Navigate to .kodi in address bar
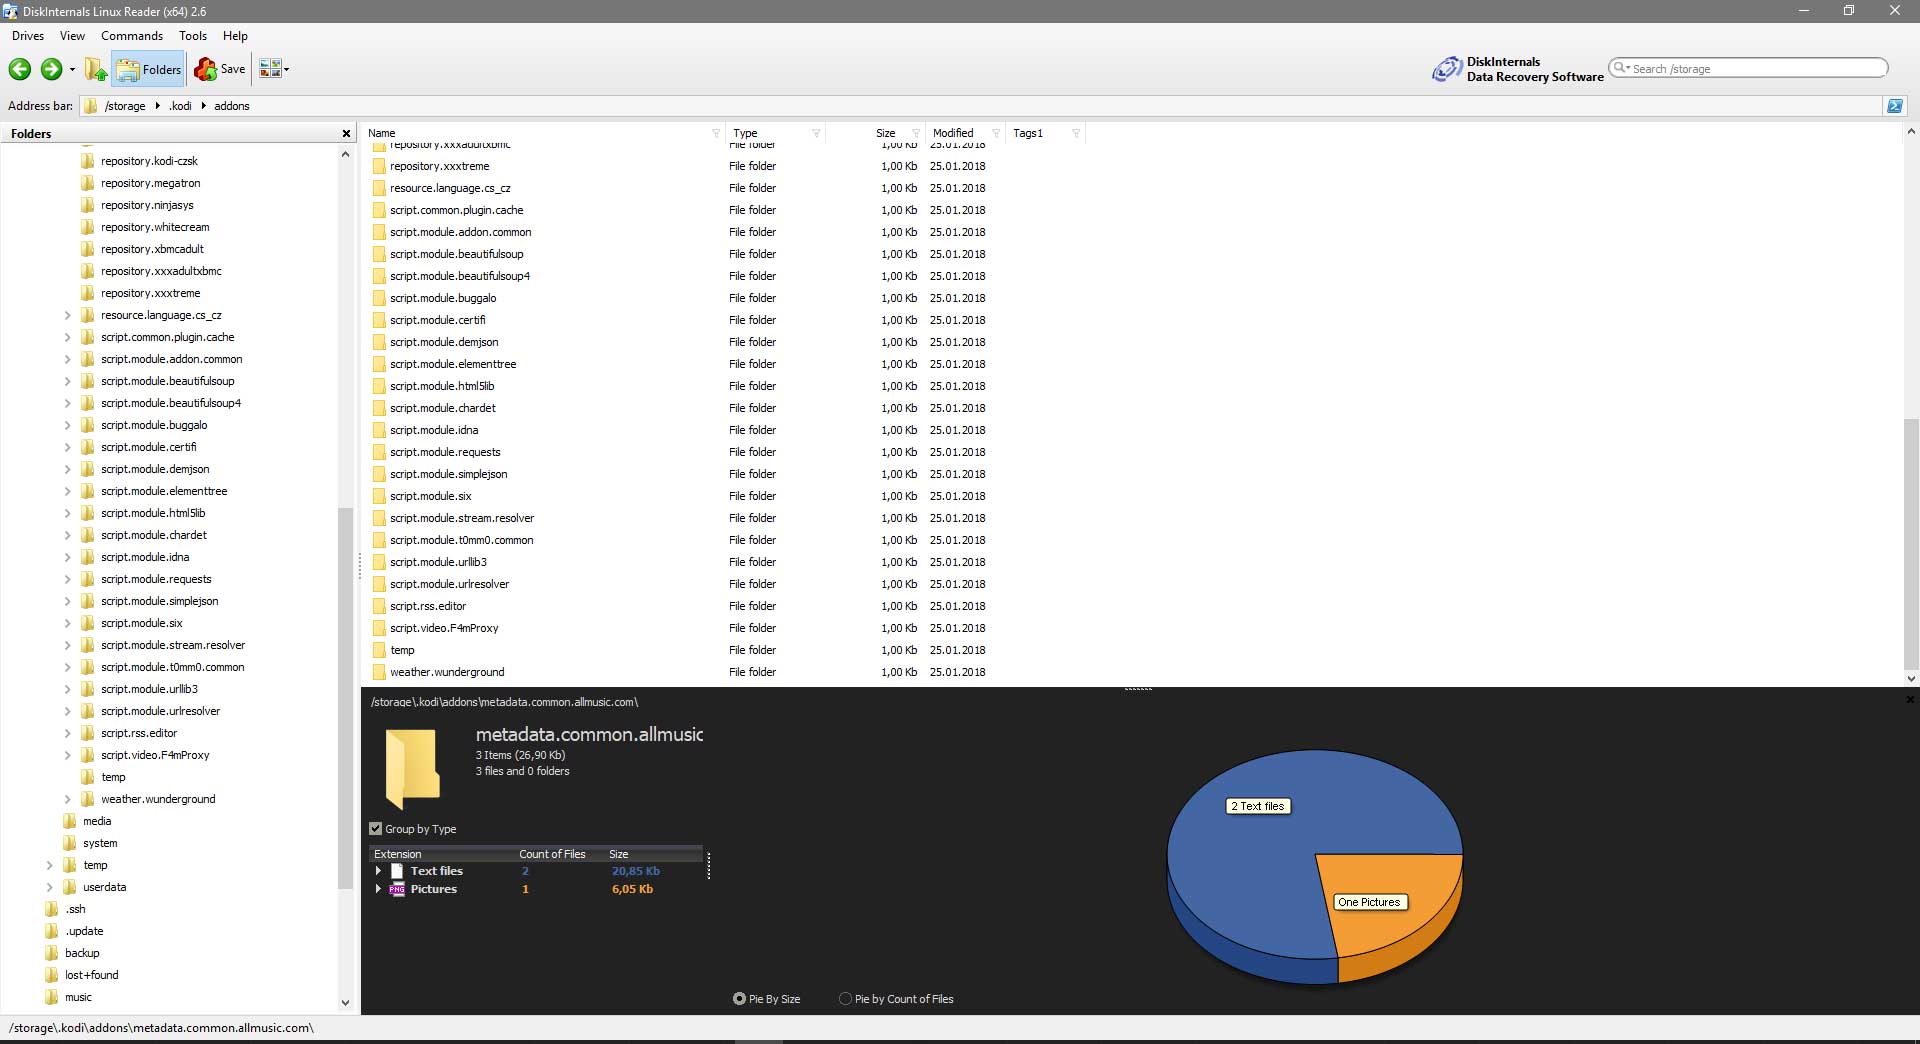1920x1044 pixels. click(x=181, y=106)
